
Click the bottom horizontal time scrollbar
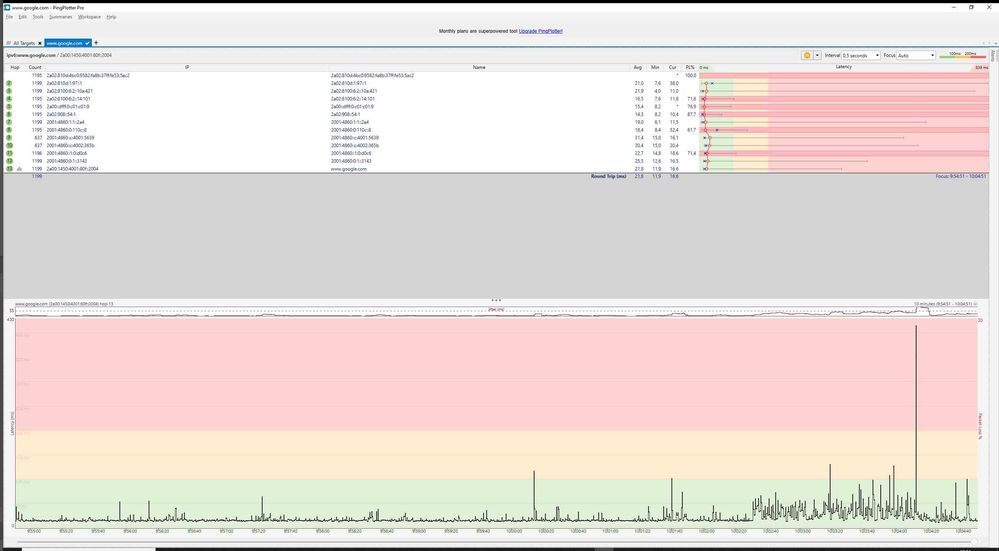[x=496, y=541]
